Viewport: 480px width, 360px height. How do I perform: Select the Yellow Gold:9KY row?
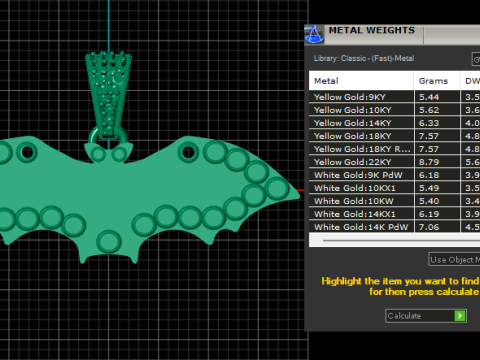coord(394,97)
